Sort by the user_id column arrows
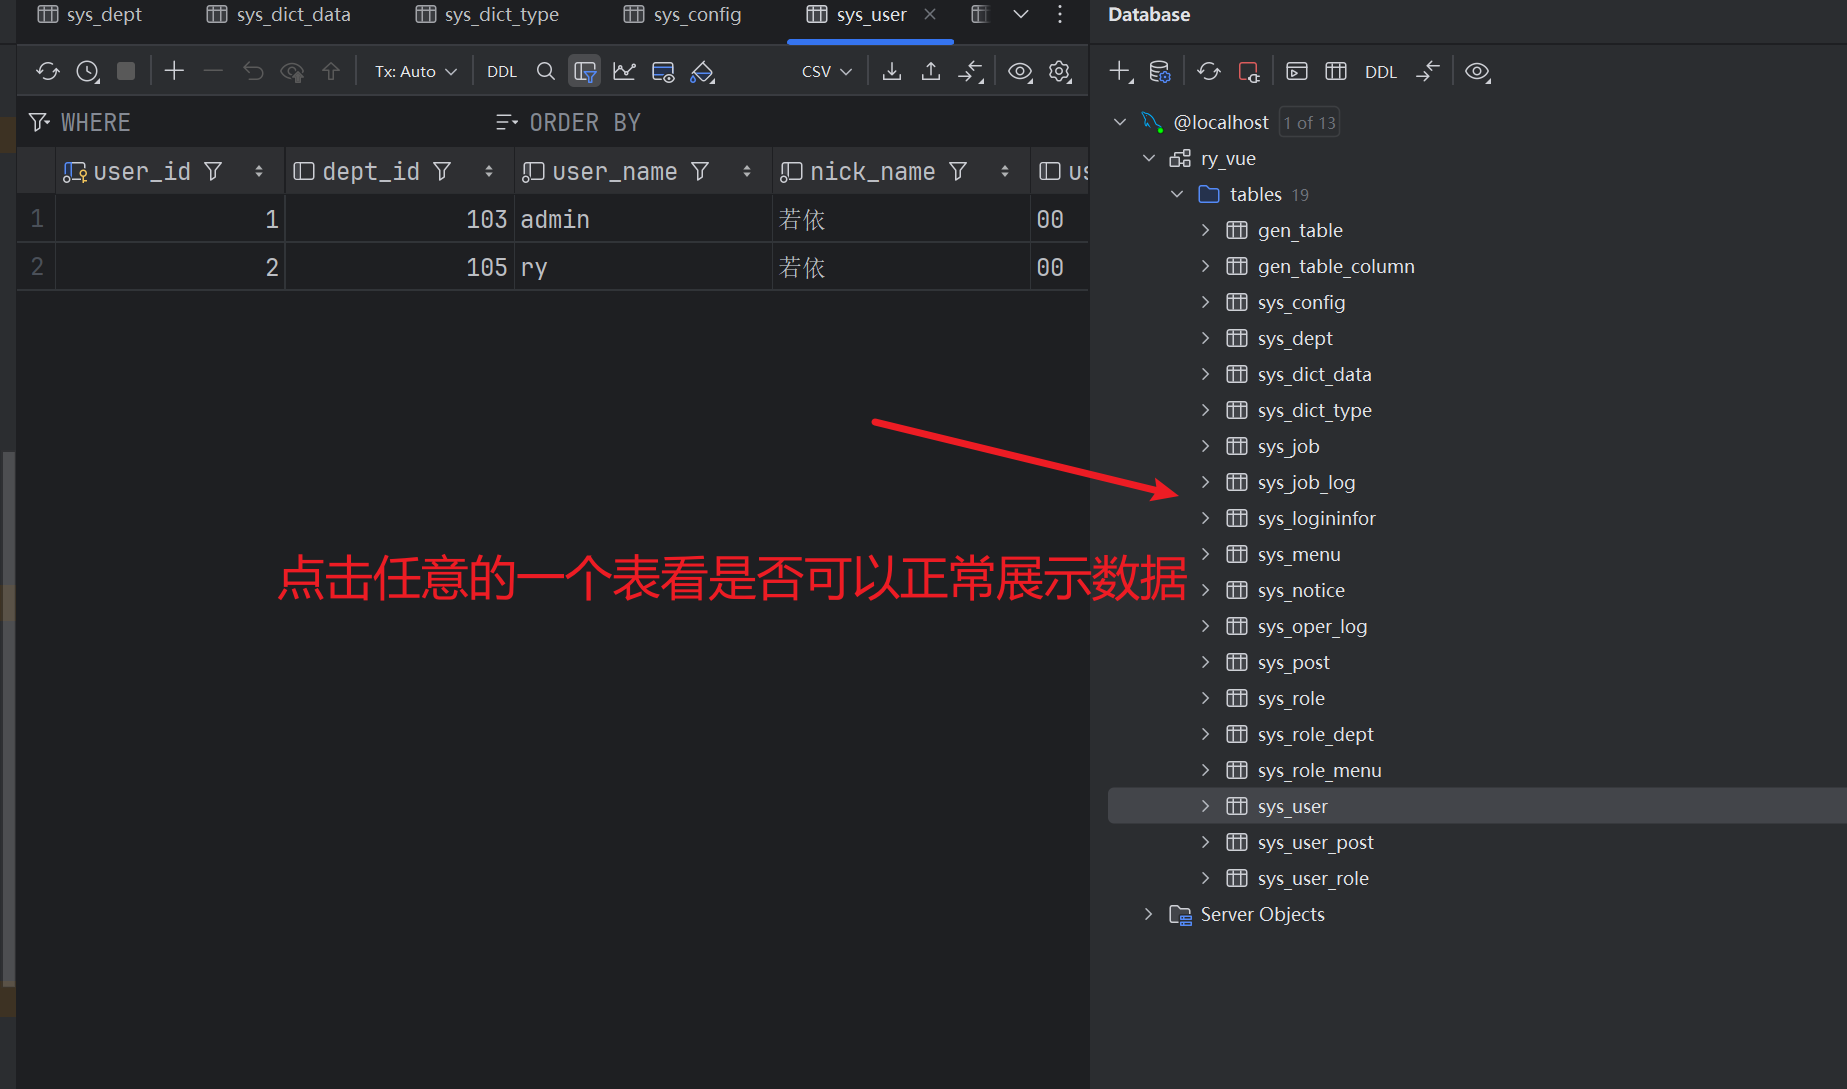Screen dimensions: 1847x1089 [259, 172]
